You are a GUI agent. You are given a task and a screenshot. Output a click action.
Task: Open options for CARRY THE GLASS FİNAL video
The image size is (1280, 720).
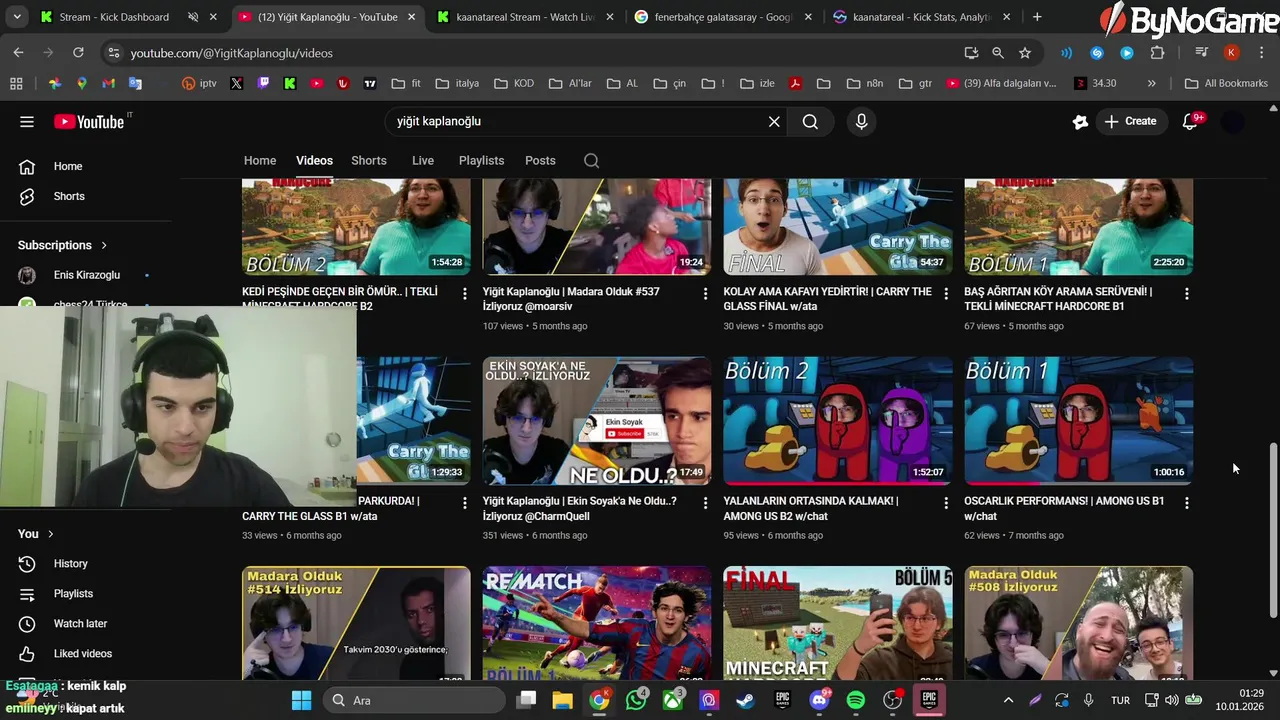pos(946,294)
